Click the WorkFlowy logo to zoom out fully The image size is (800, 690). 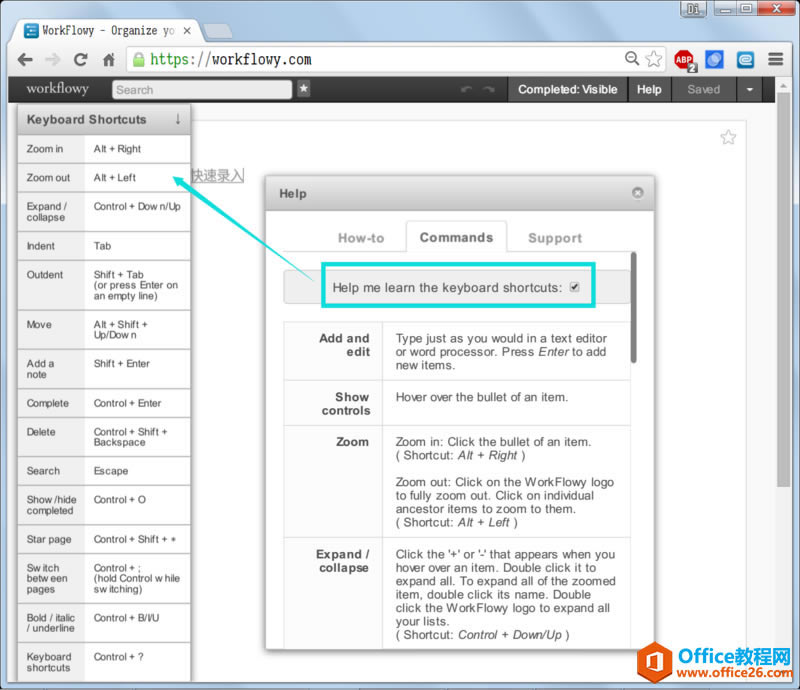(56, 89)
